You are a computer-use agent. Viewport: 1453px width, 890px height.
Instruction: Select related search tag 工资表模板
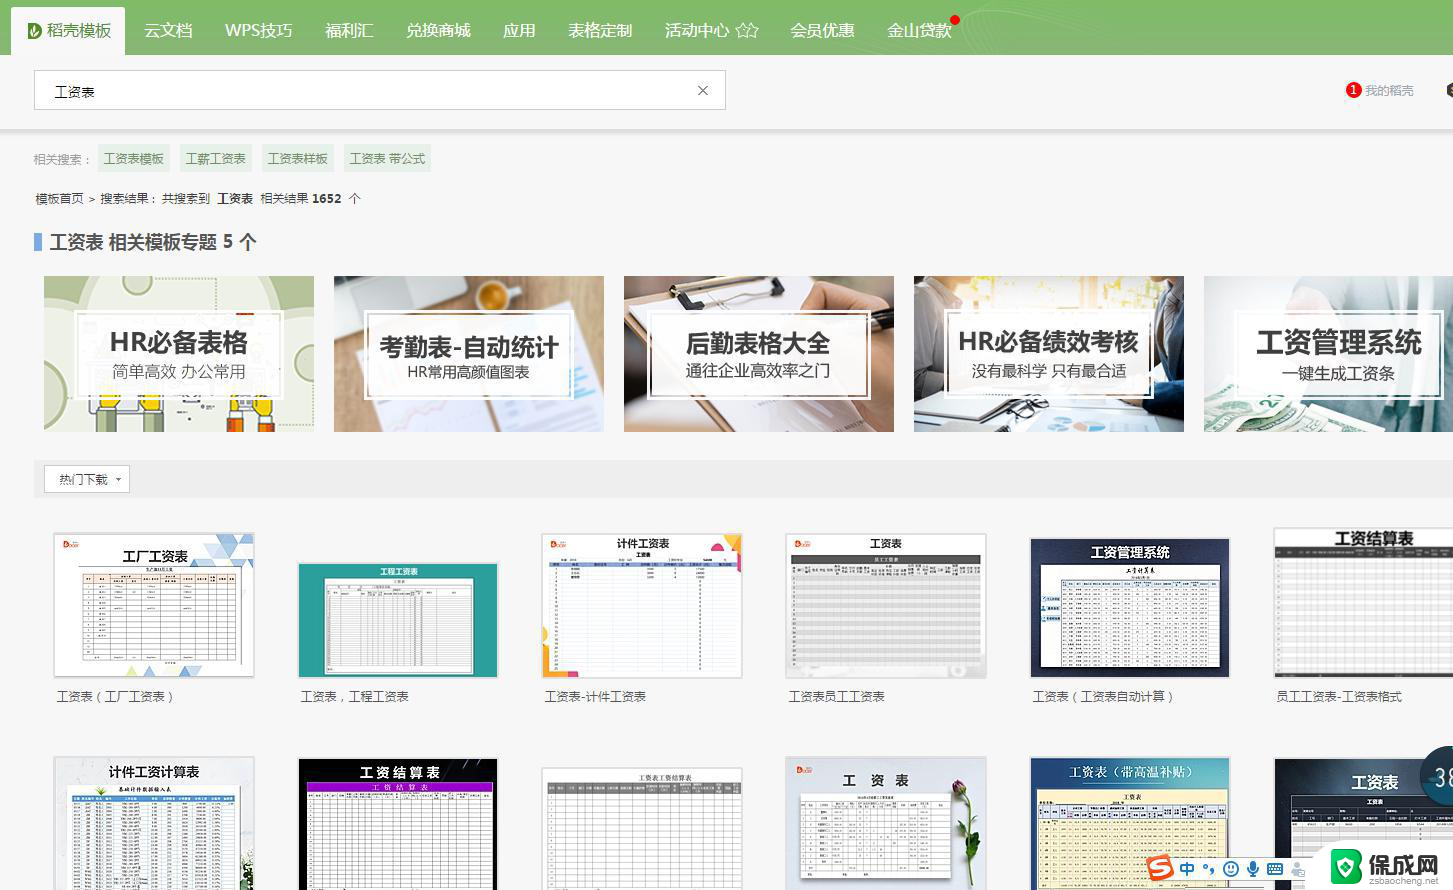[133, 158]
